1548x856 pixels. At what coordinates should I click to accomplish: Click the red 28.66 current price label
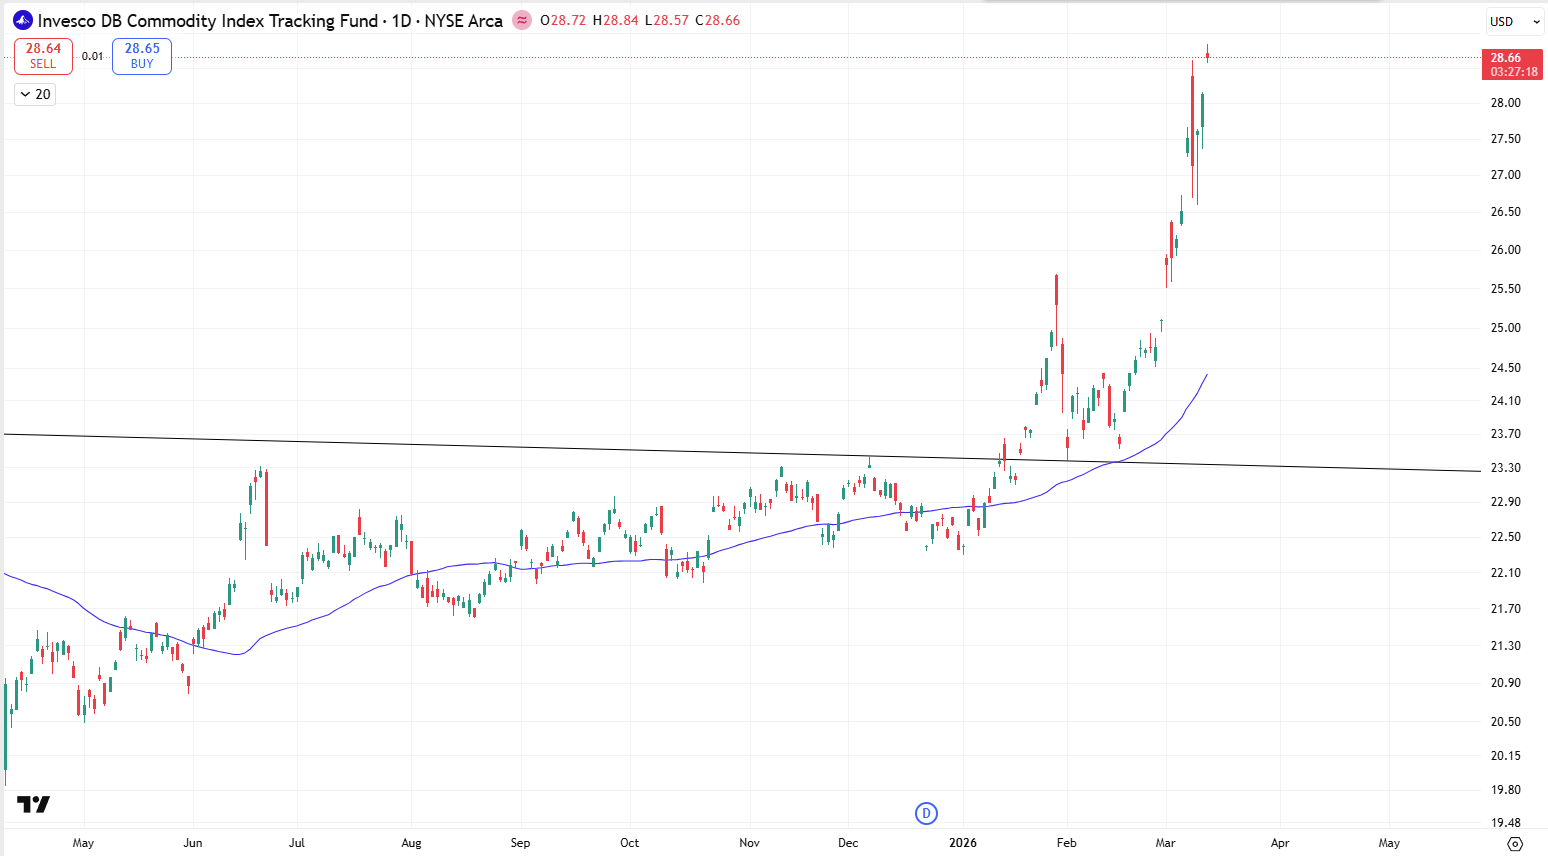tap(1513, 64)
